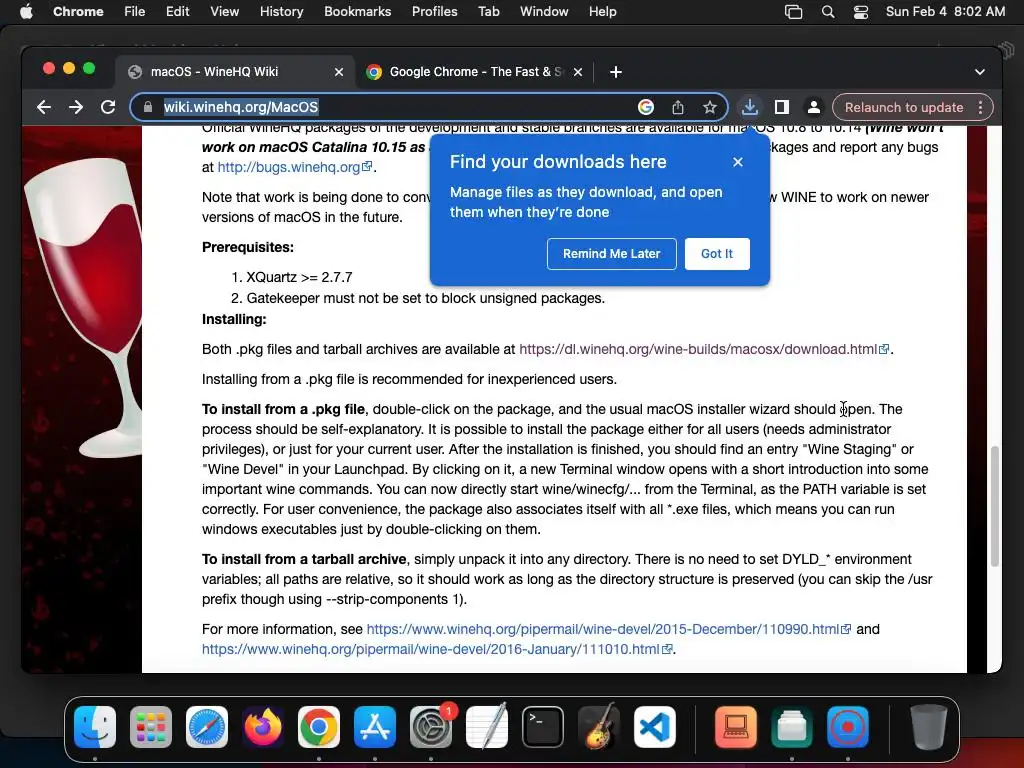Open System Settings from the Dock
Viewport: 1024px width, 768px height.
[x=431, y=727]
